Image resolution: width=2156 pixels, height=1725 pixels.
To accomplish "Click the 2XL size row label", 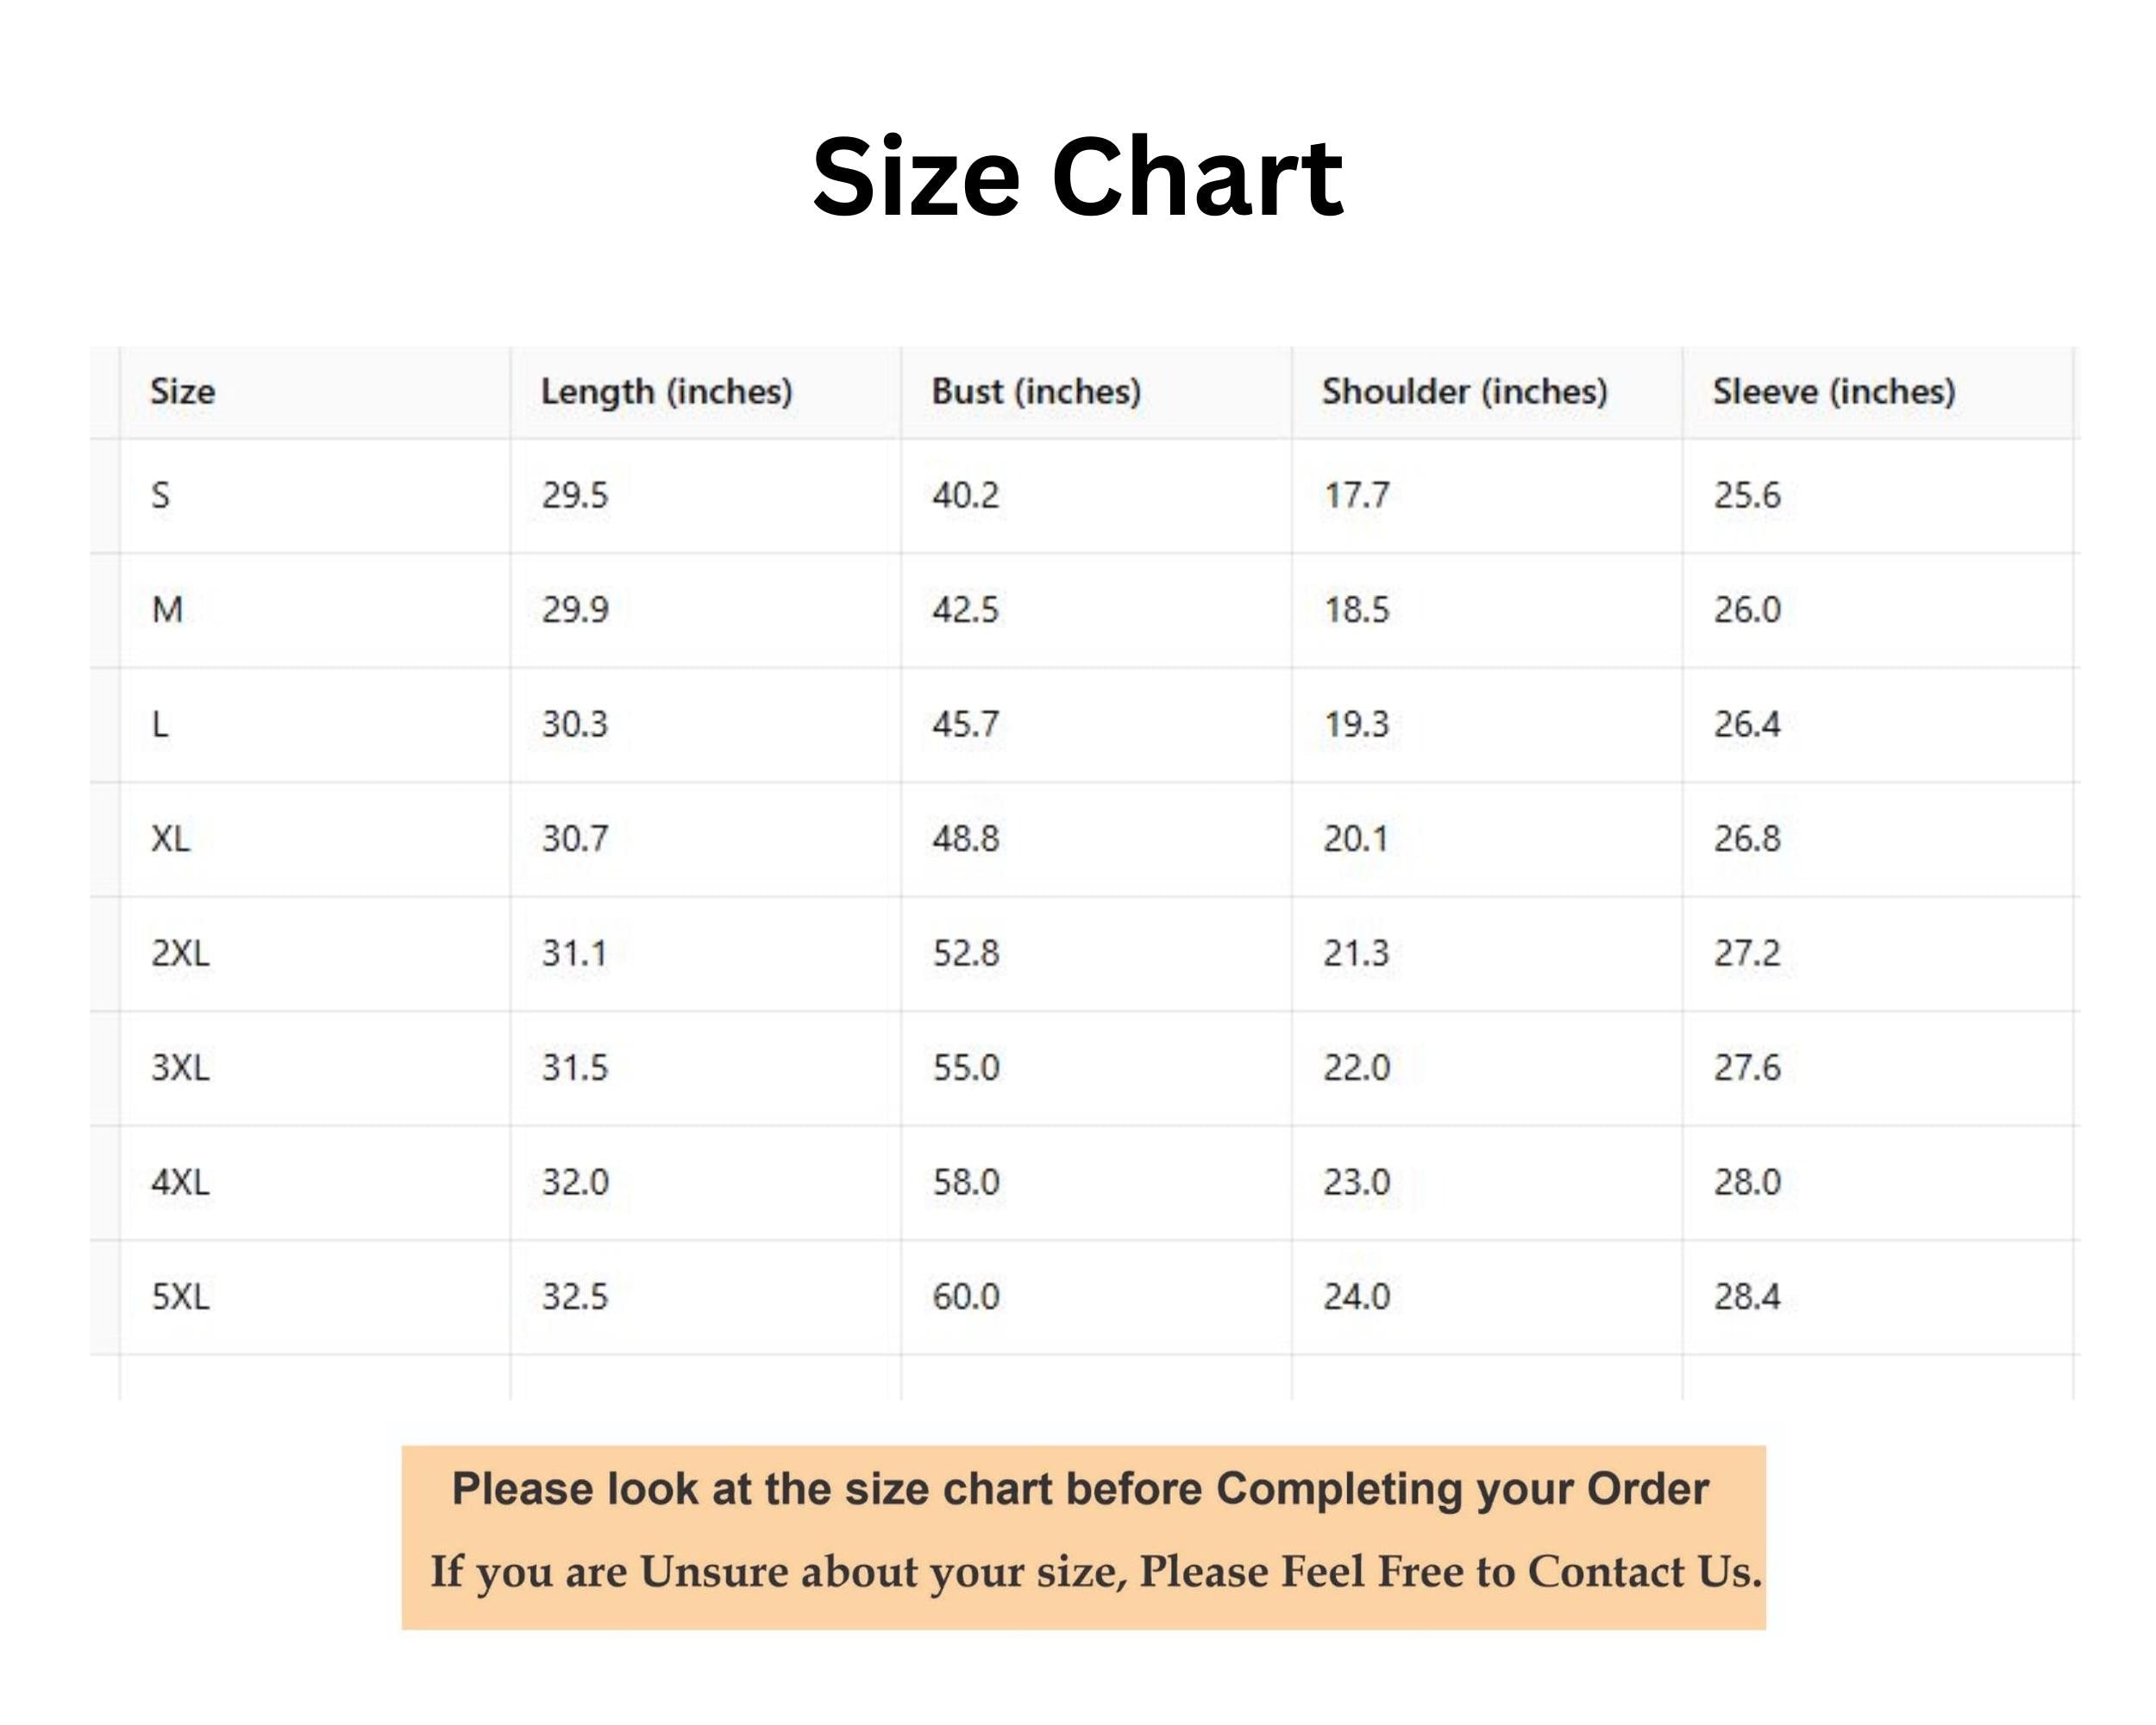I will [x=180, y=953].
